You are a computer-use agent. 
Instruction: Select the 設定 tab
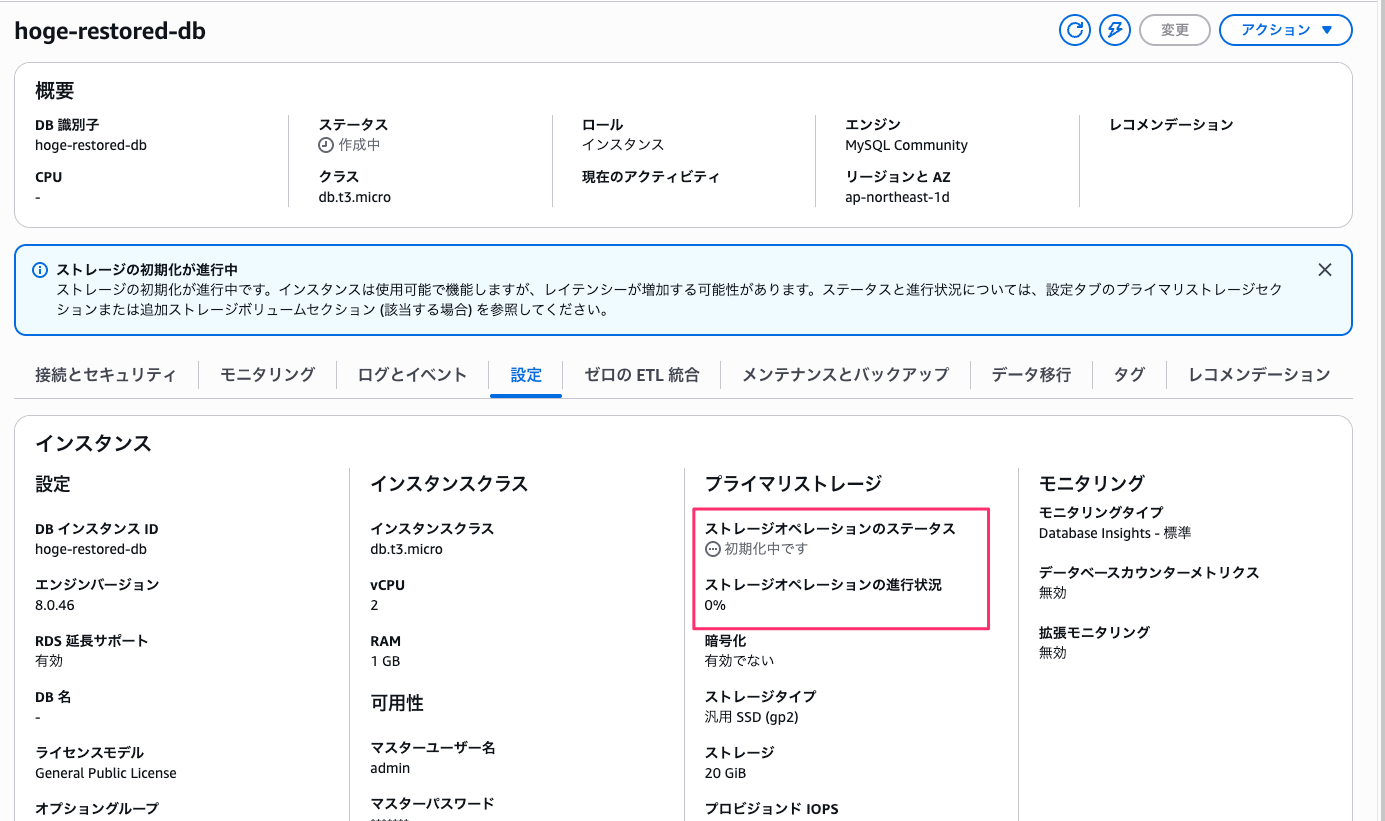point(526,375)
